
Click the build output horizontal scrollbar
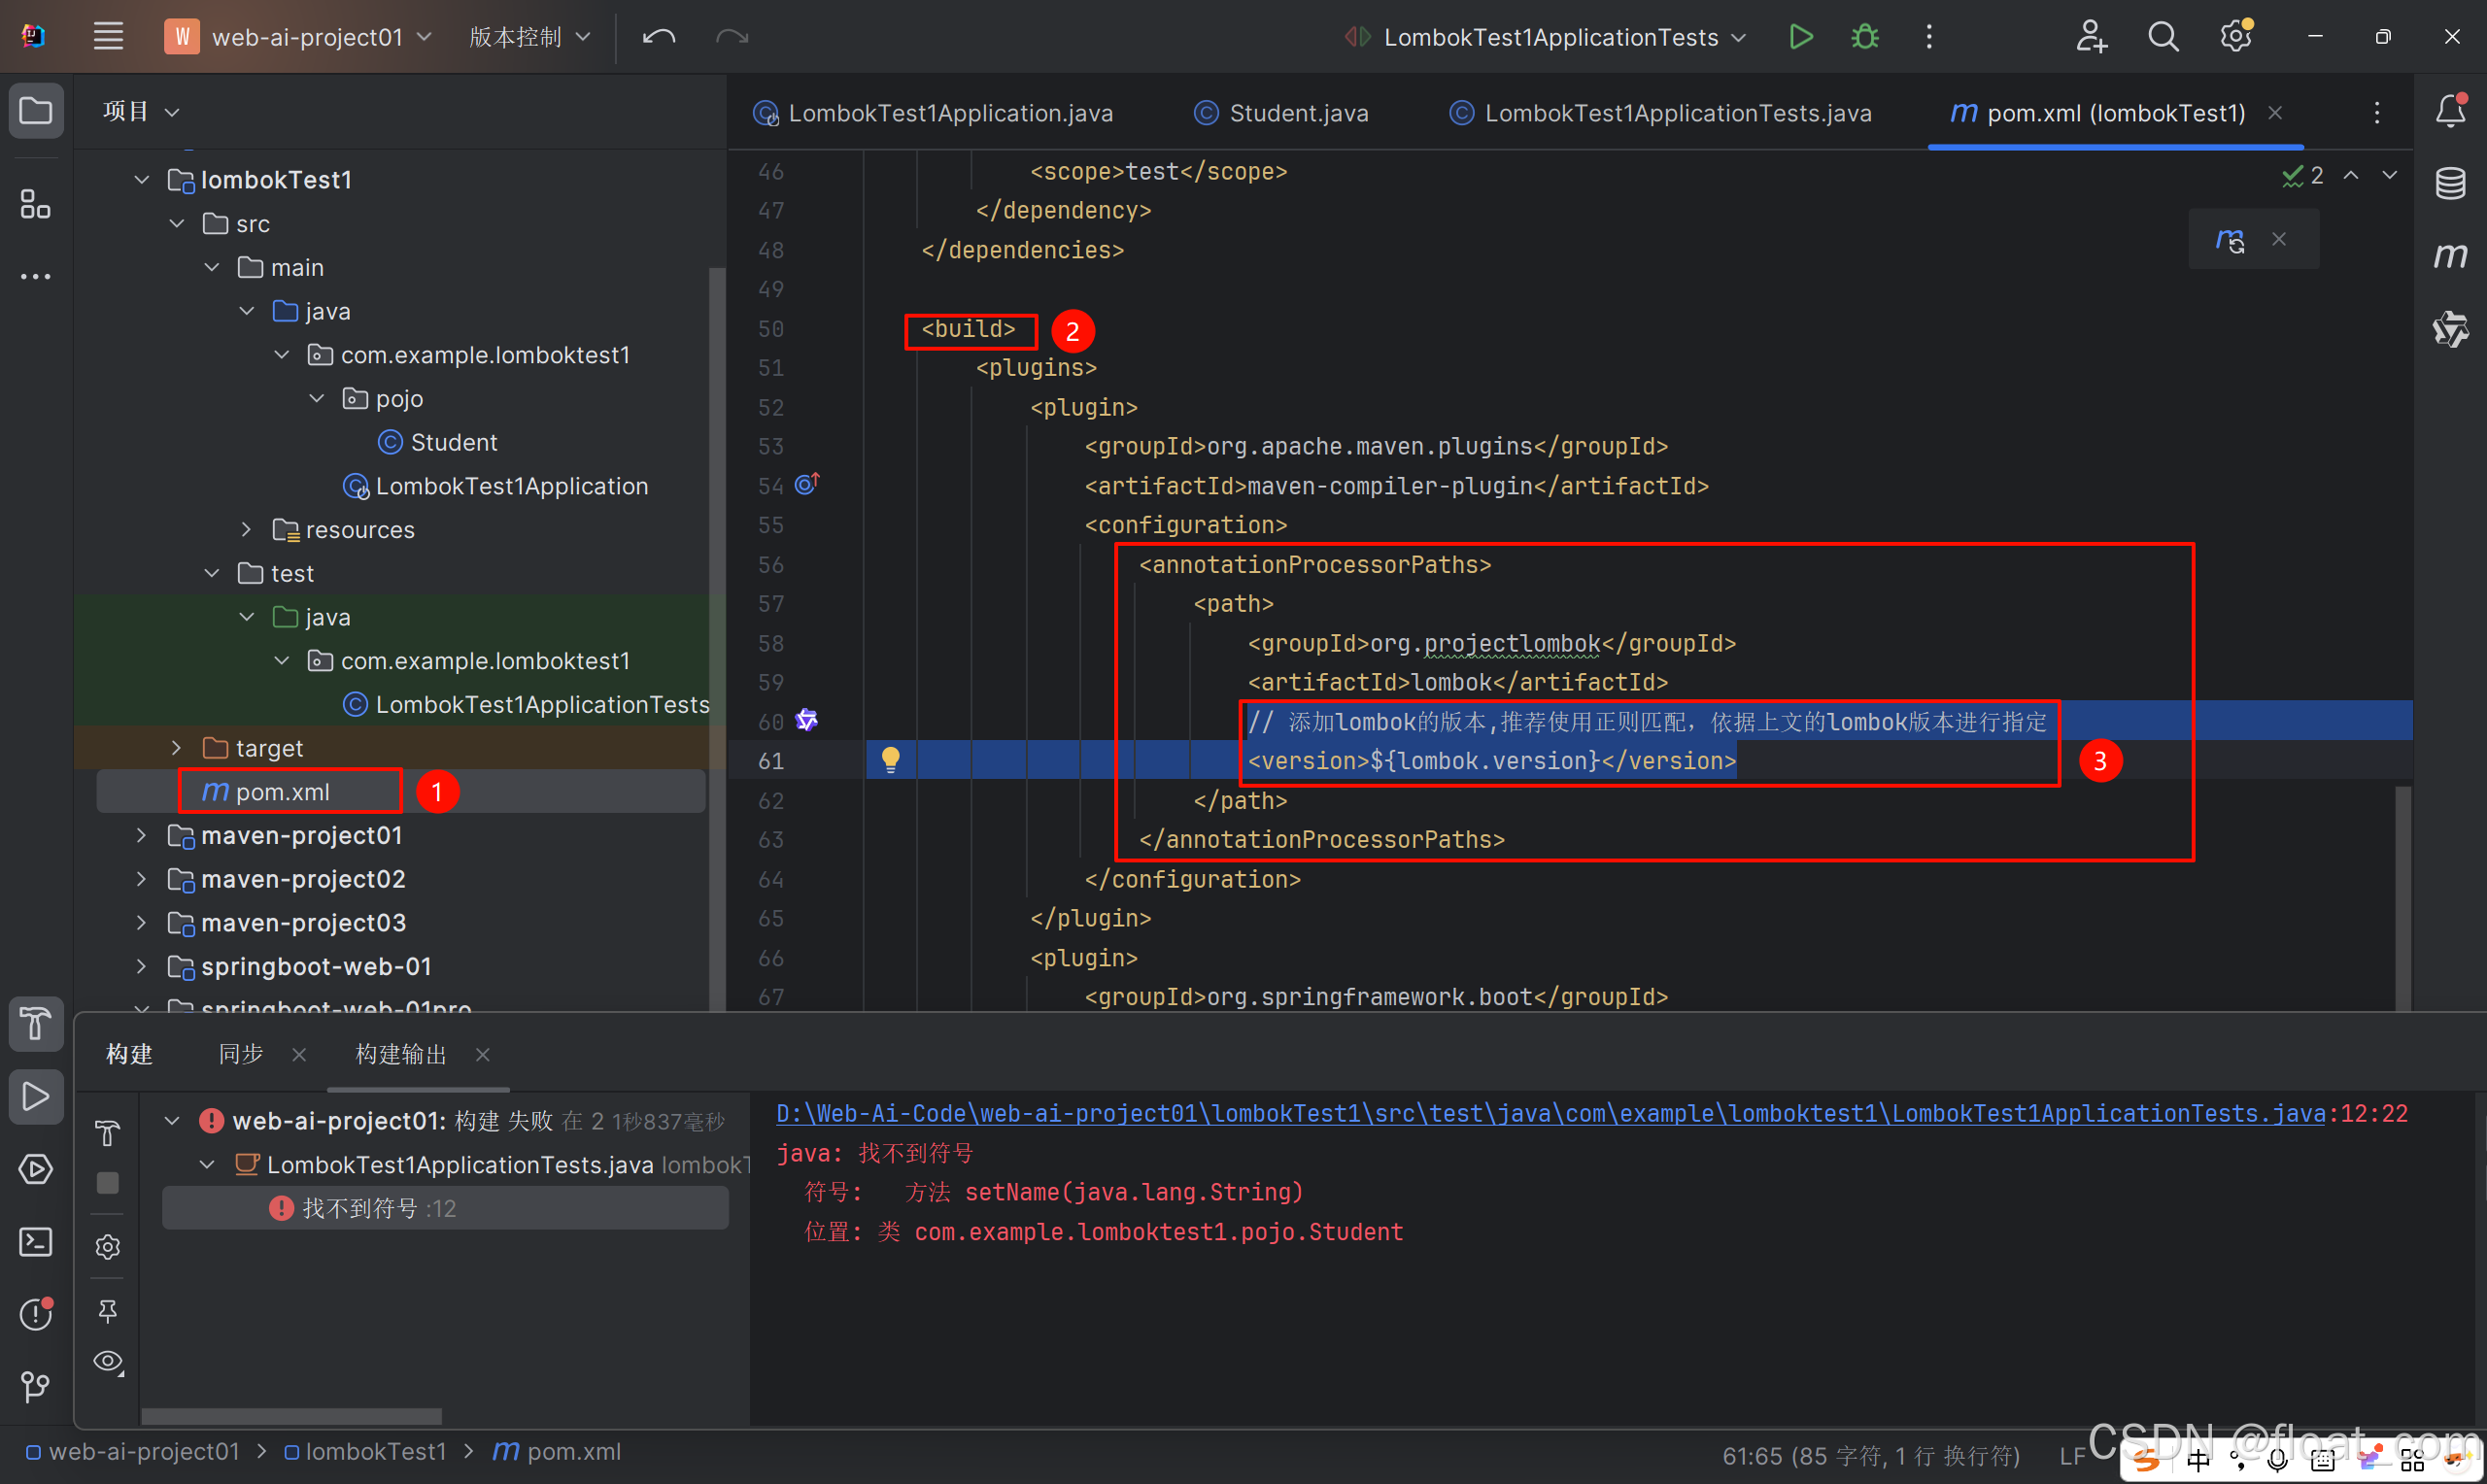tap(291, 1416)
